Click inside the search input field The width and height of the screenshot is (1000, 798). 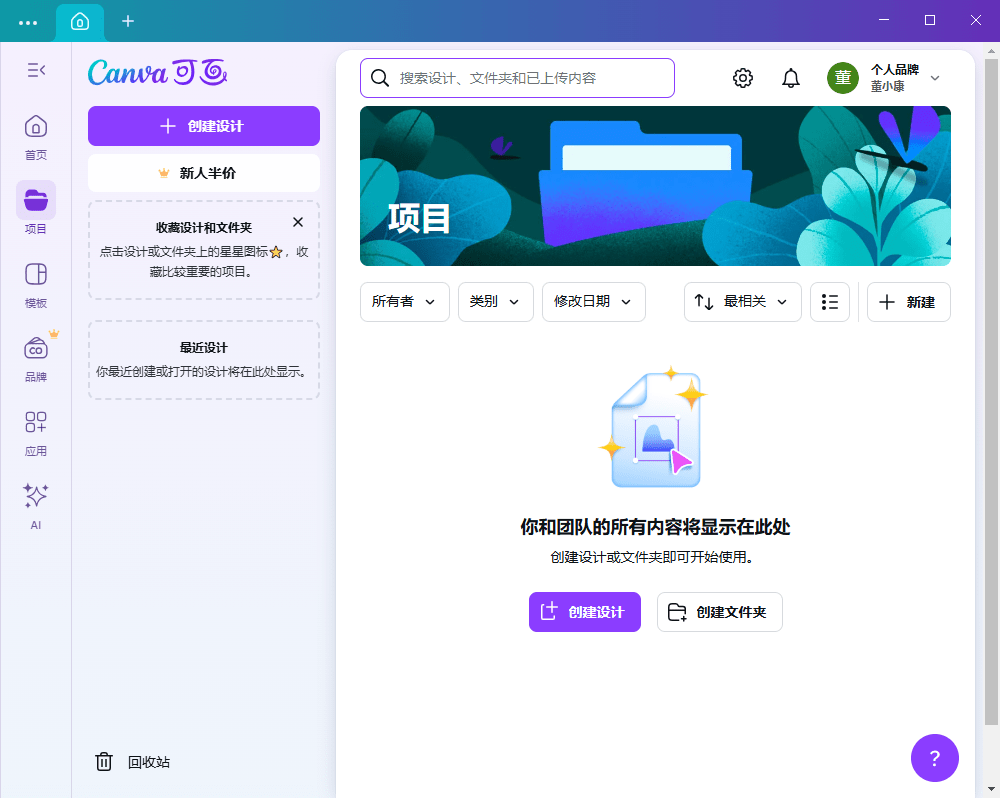pos(517,77)
